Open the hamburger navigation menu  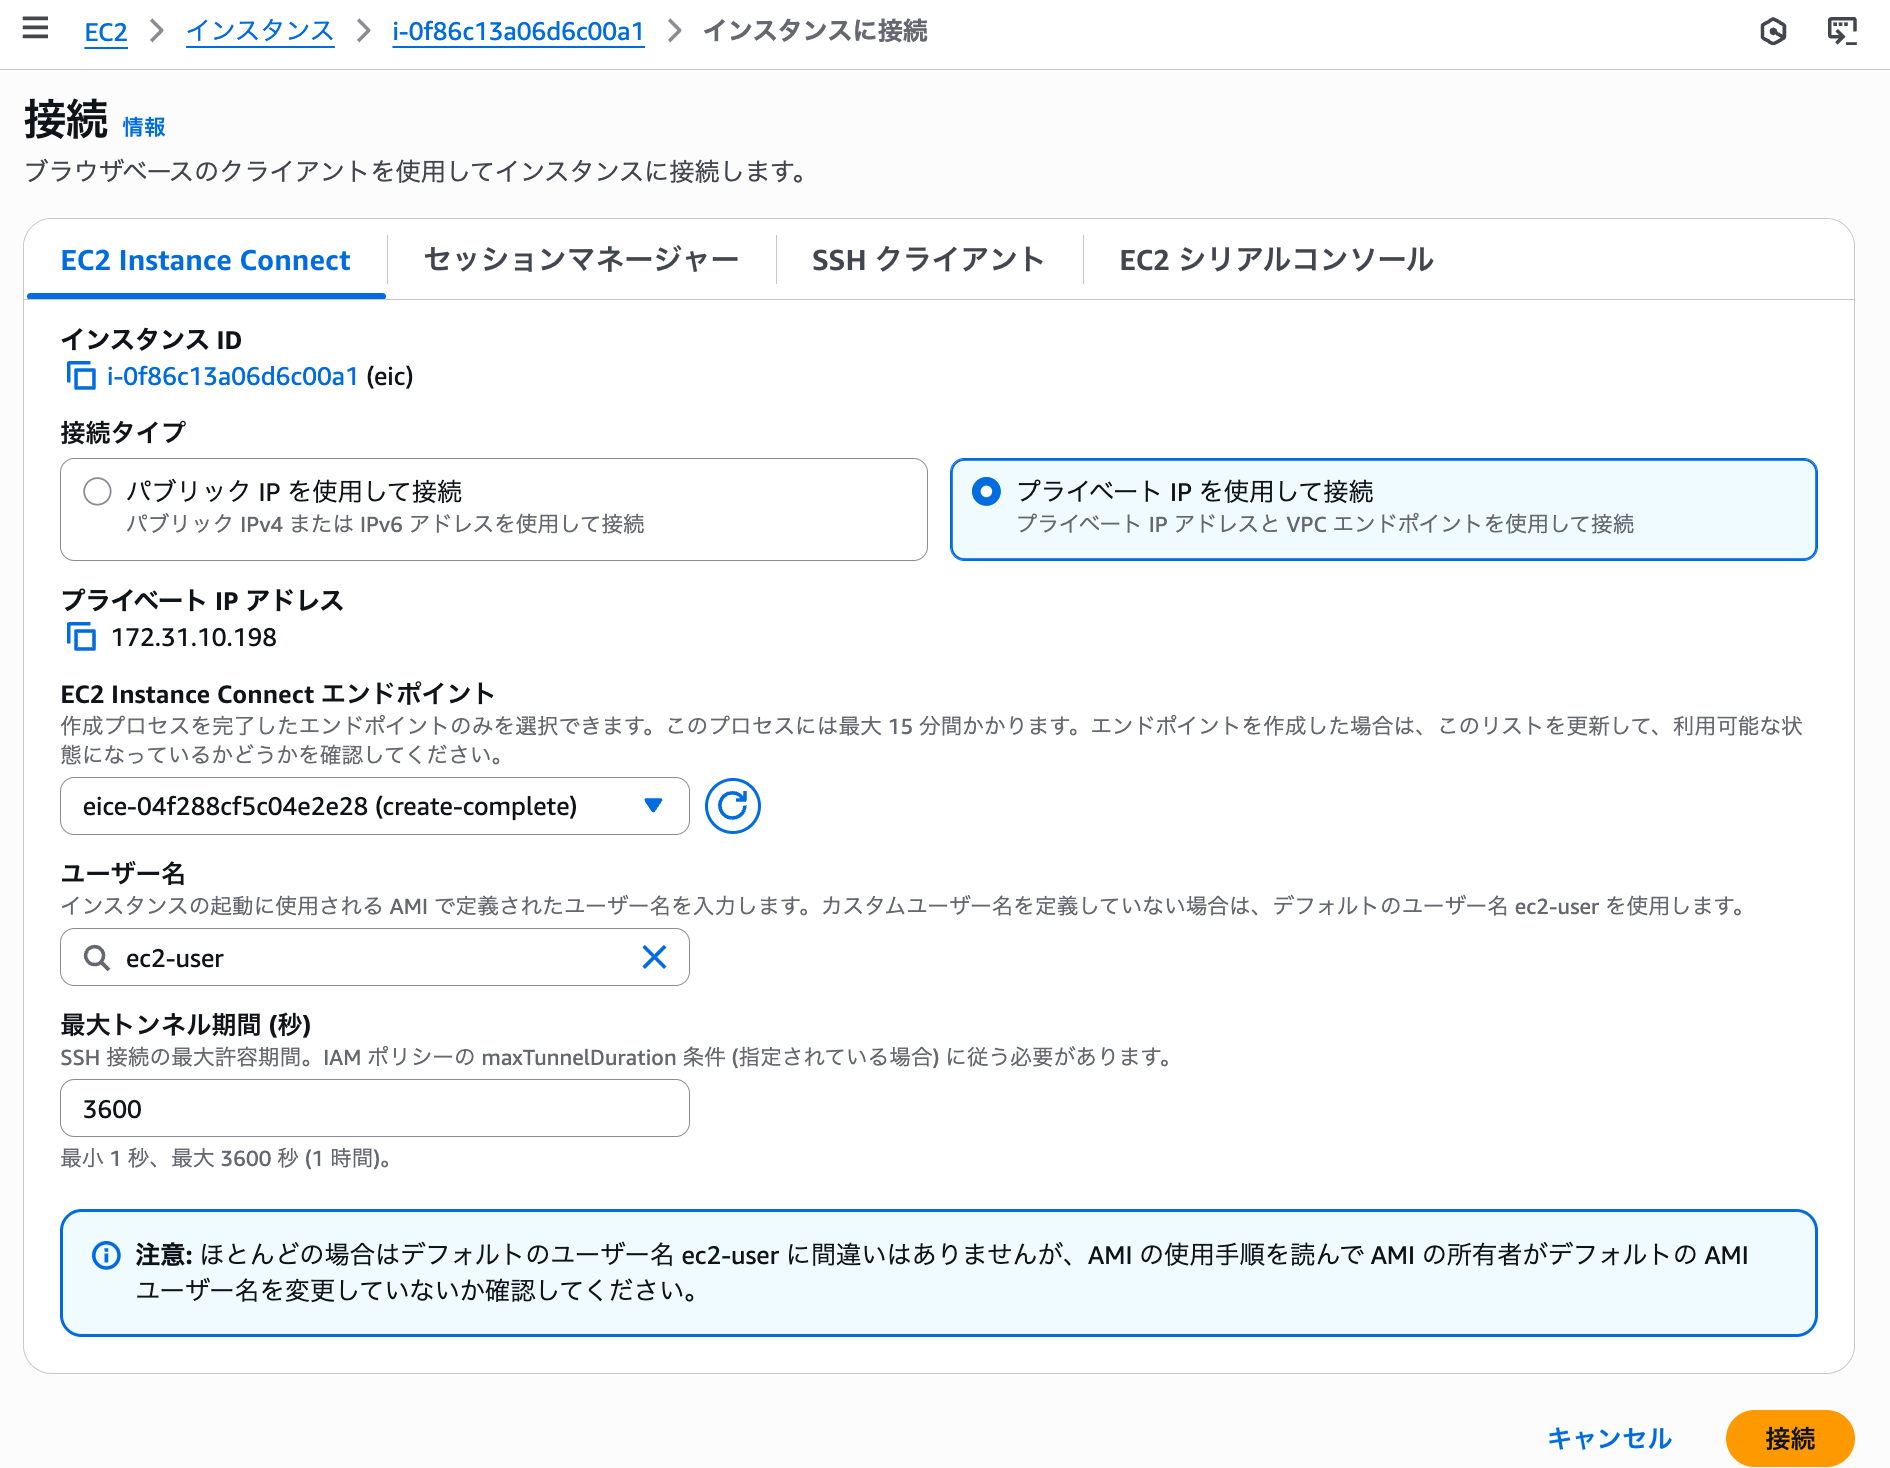point(35,28)
